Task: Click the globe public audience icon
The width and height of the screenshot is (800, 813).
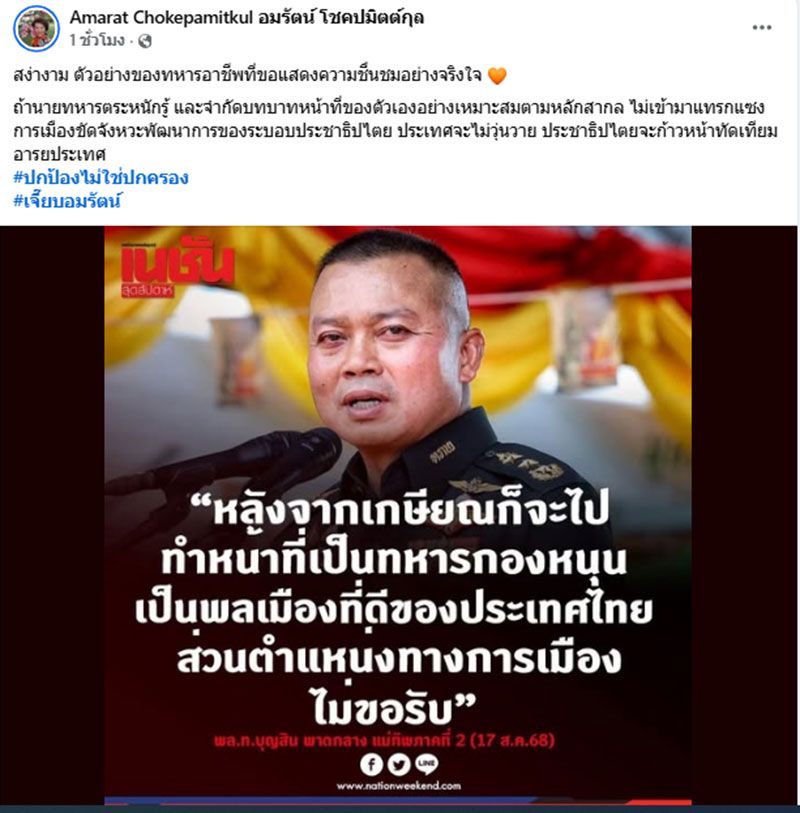Action: tap(145, 40)
